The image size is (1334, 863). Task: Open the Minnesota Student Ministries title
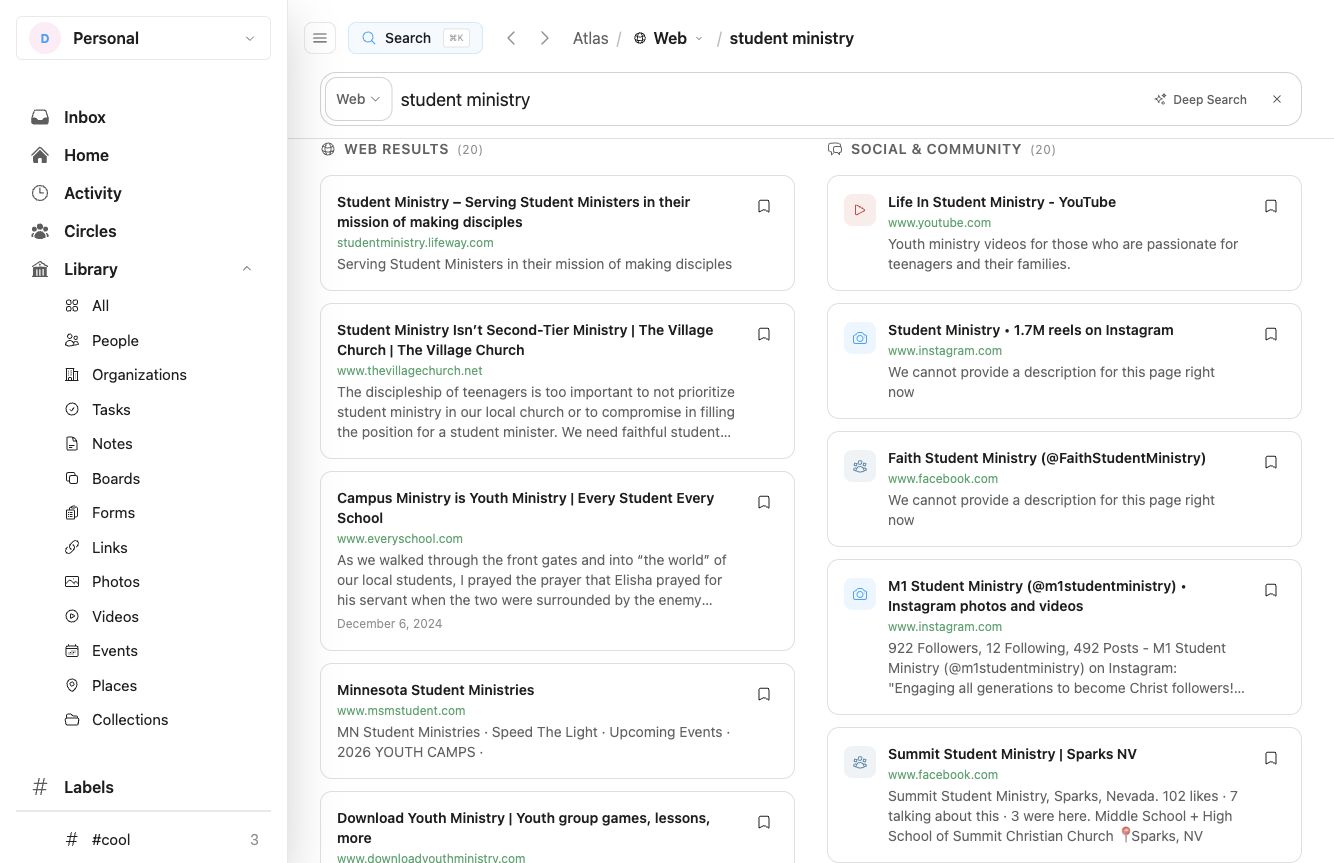coord(436,690)
